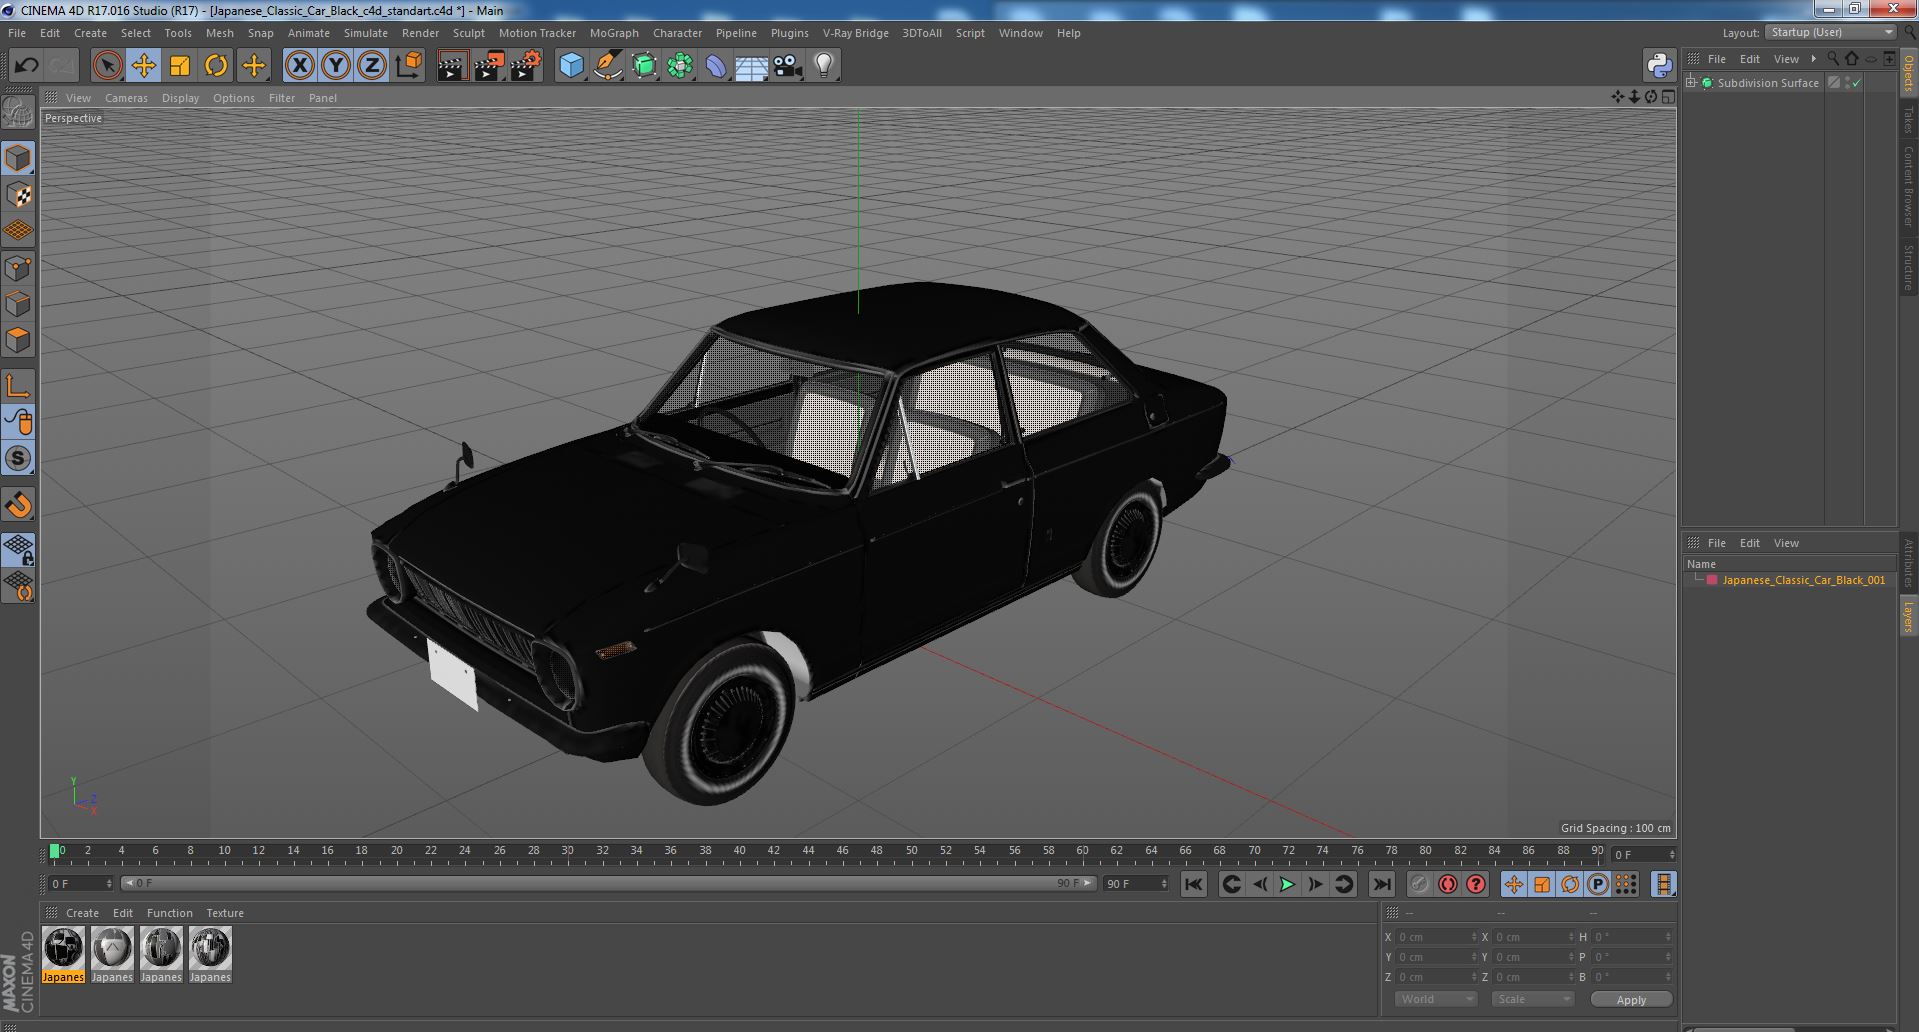
Task: Switch to Model mode
Action: point(18,158)
